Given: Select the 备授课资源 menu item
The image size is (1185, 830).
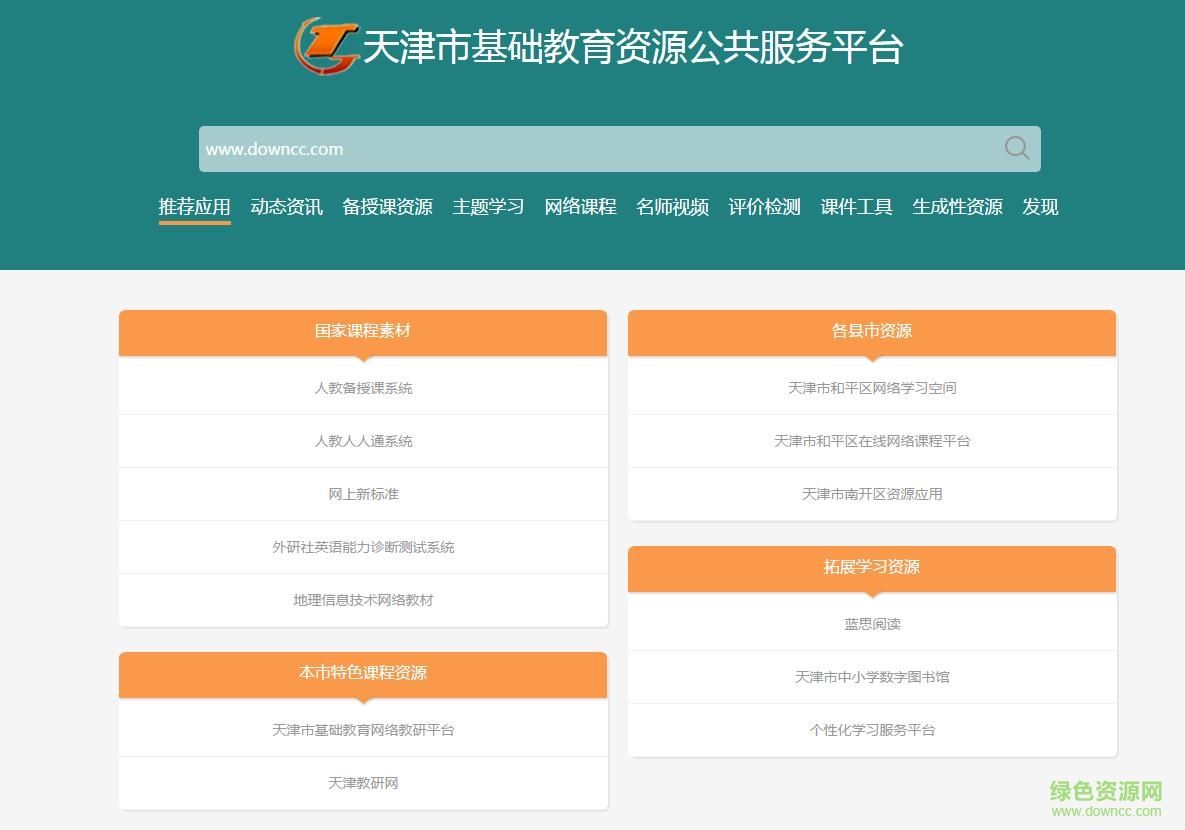Looking at the screenshot, I should [x=387, y=207].
